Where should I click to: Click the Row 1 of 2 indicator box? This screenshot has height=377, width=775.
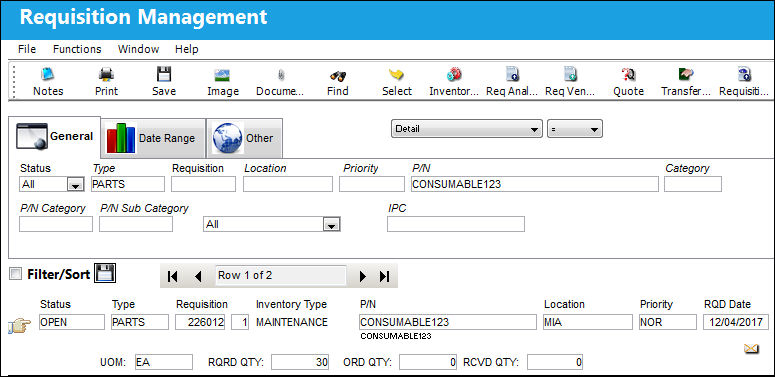pyautogui.click(x=281, y=276)
